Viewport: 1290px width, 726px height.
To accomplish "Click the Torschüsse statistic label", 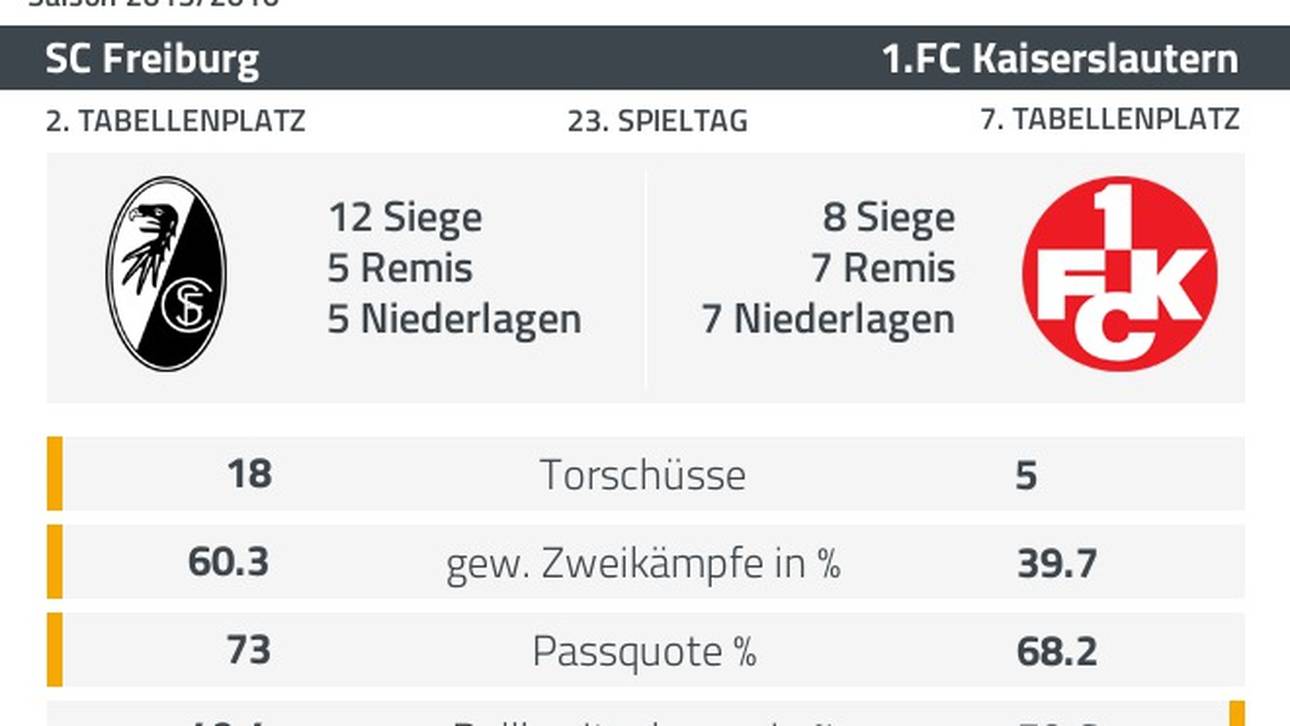I will 642,475.
